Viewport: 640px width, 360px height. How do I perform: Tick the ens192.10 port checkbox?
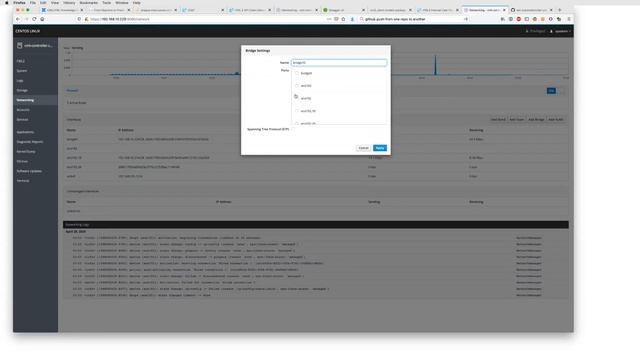297,111
